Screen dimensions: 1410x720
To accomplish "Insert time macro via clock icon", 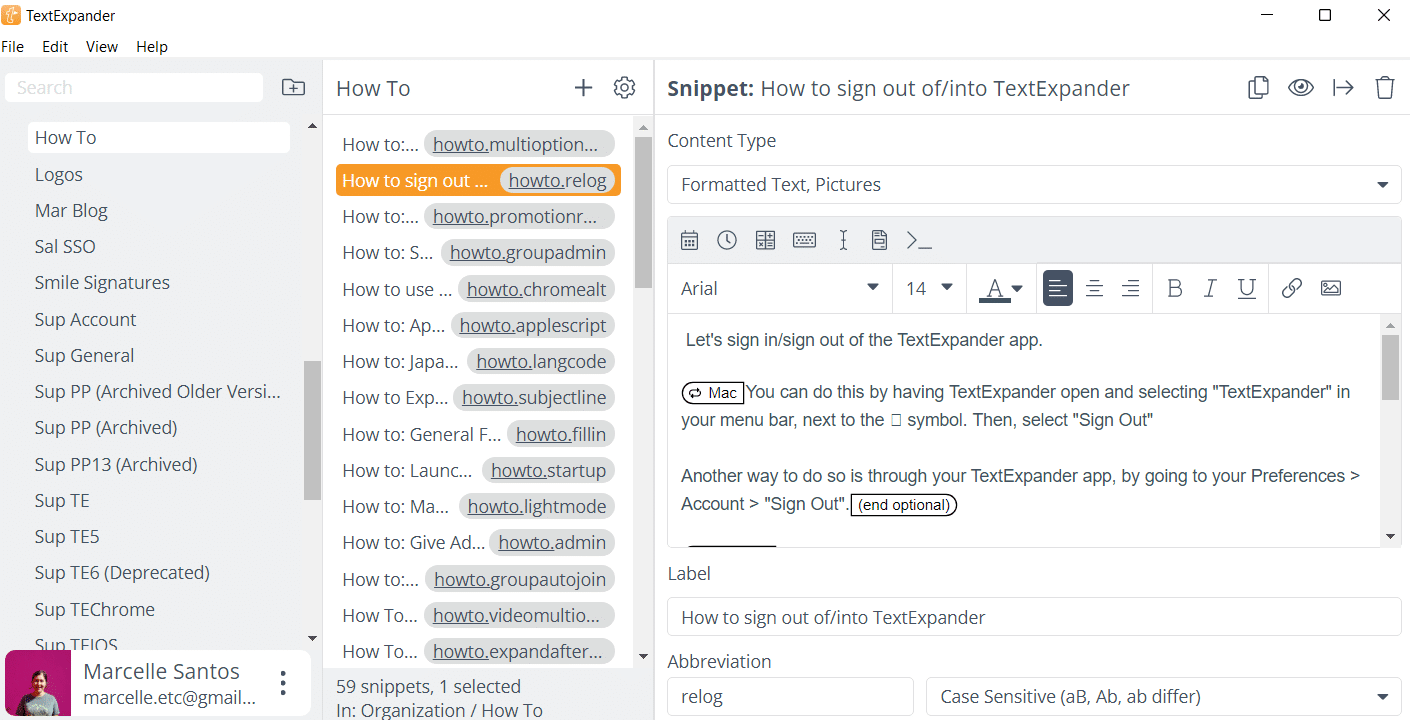I will (727, 240).
